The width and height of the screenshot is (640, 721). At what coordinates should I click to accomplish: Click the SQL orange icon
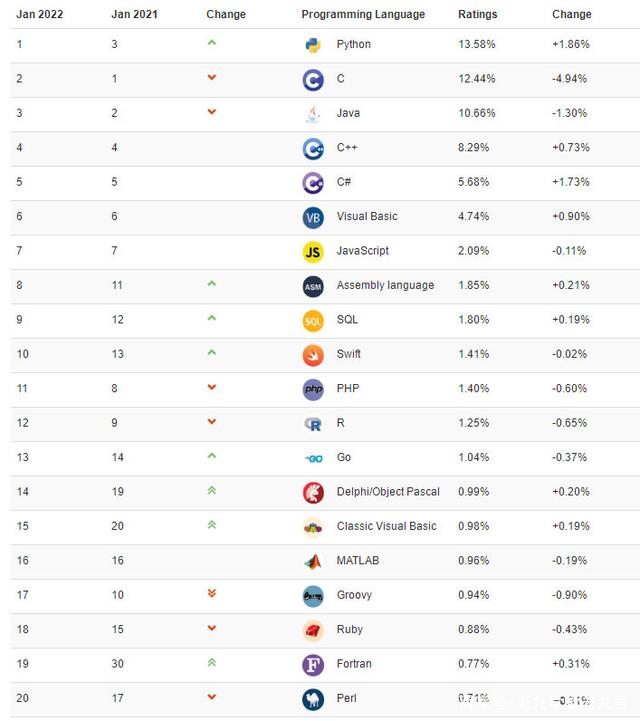point(313,320)
